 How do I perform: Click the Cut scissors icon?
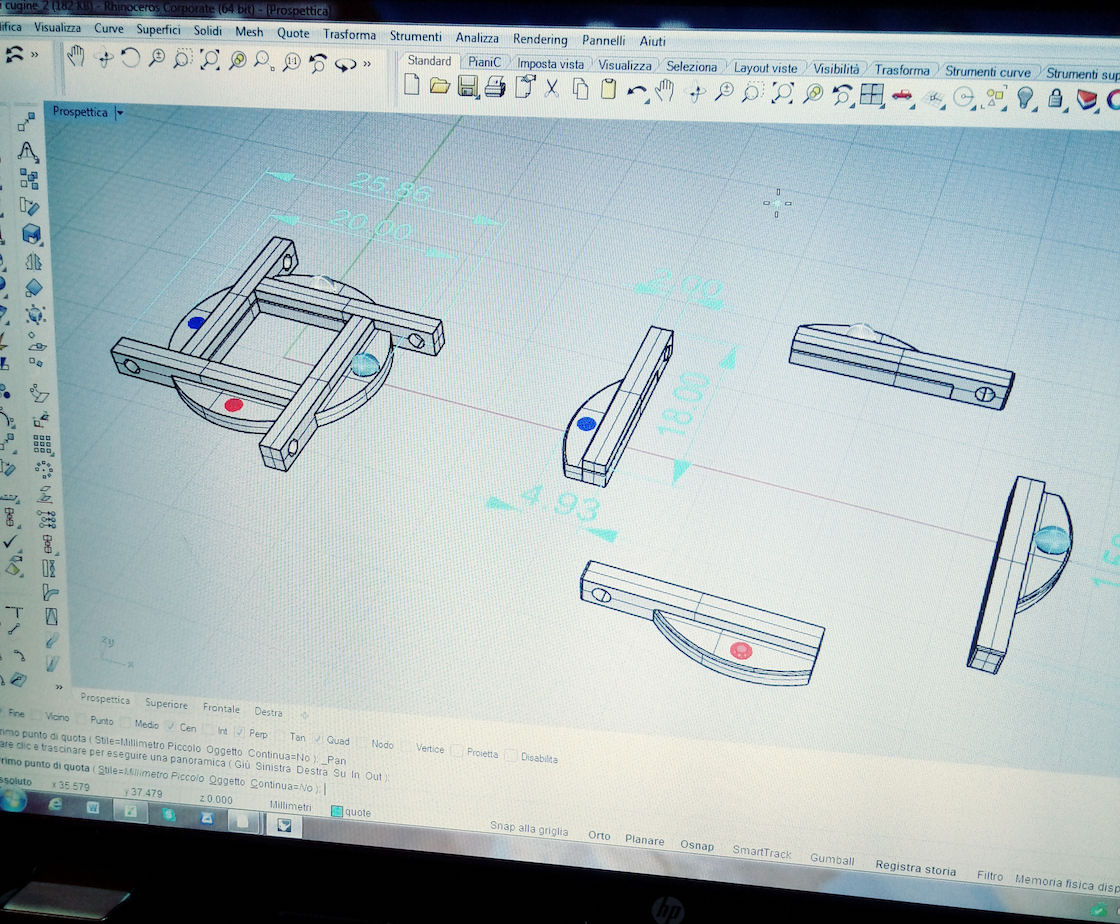click(551, 89)
